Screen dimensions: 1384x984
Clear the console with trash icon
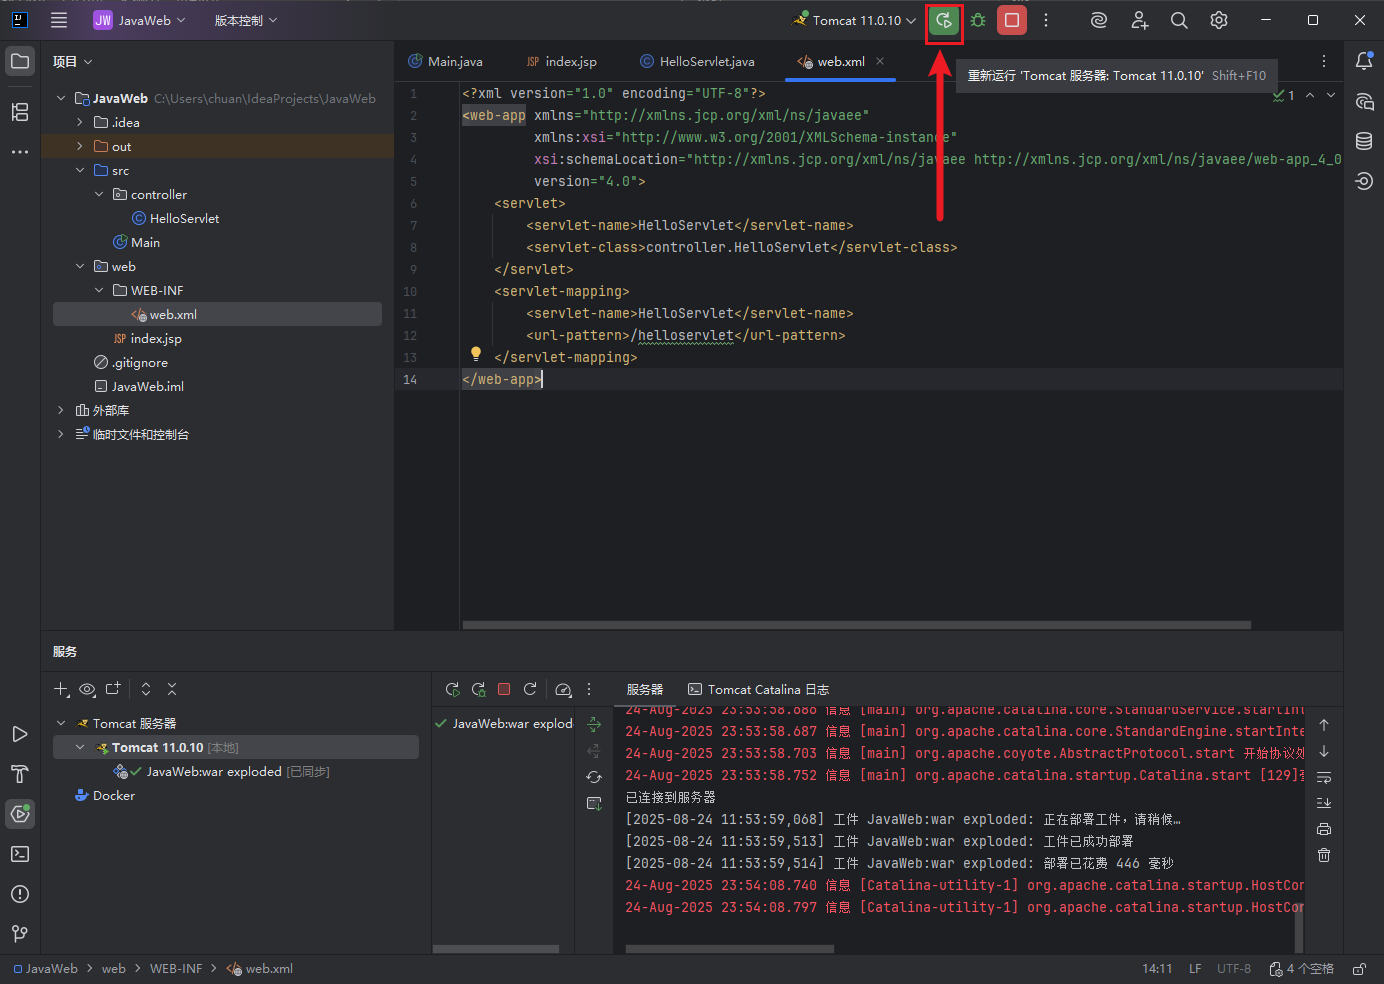[x=1324, y=855]
